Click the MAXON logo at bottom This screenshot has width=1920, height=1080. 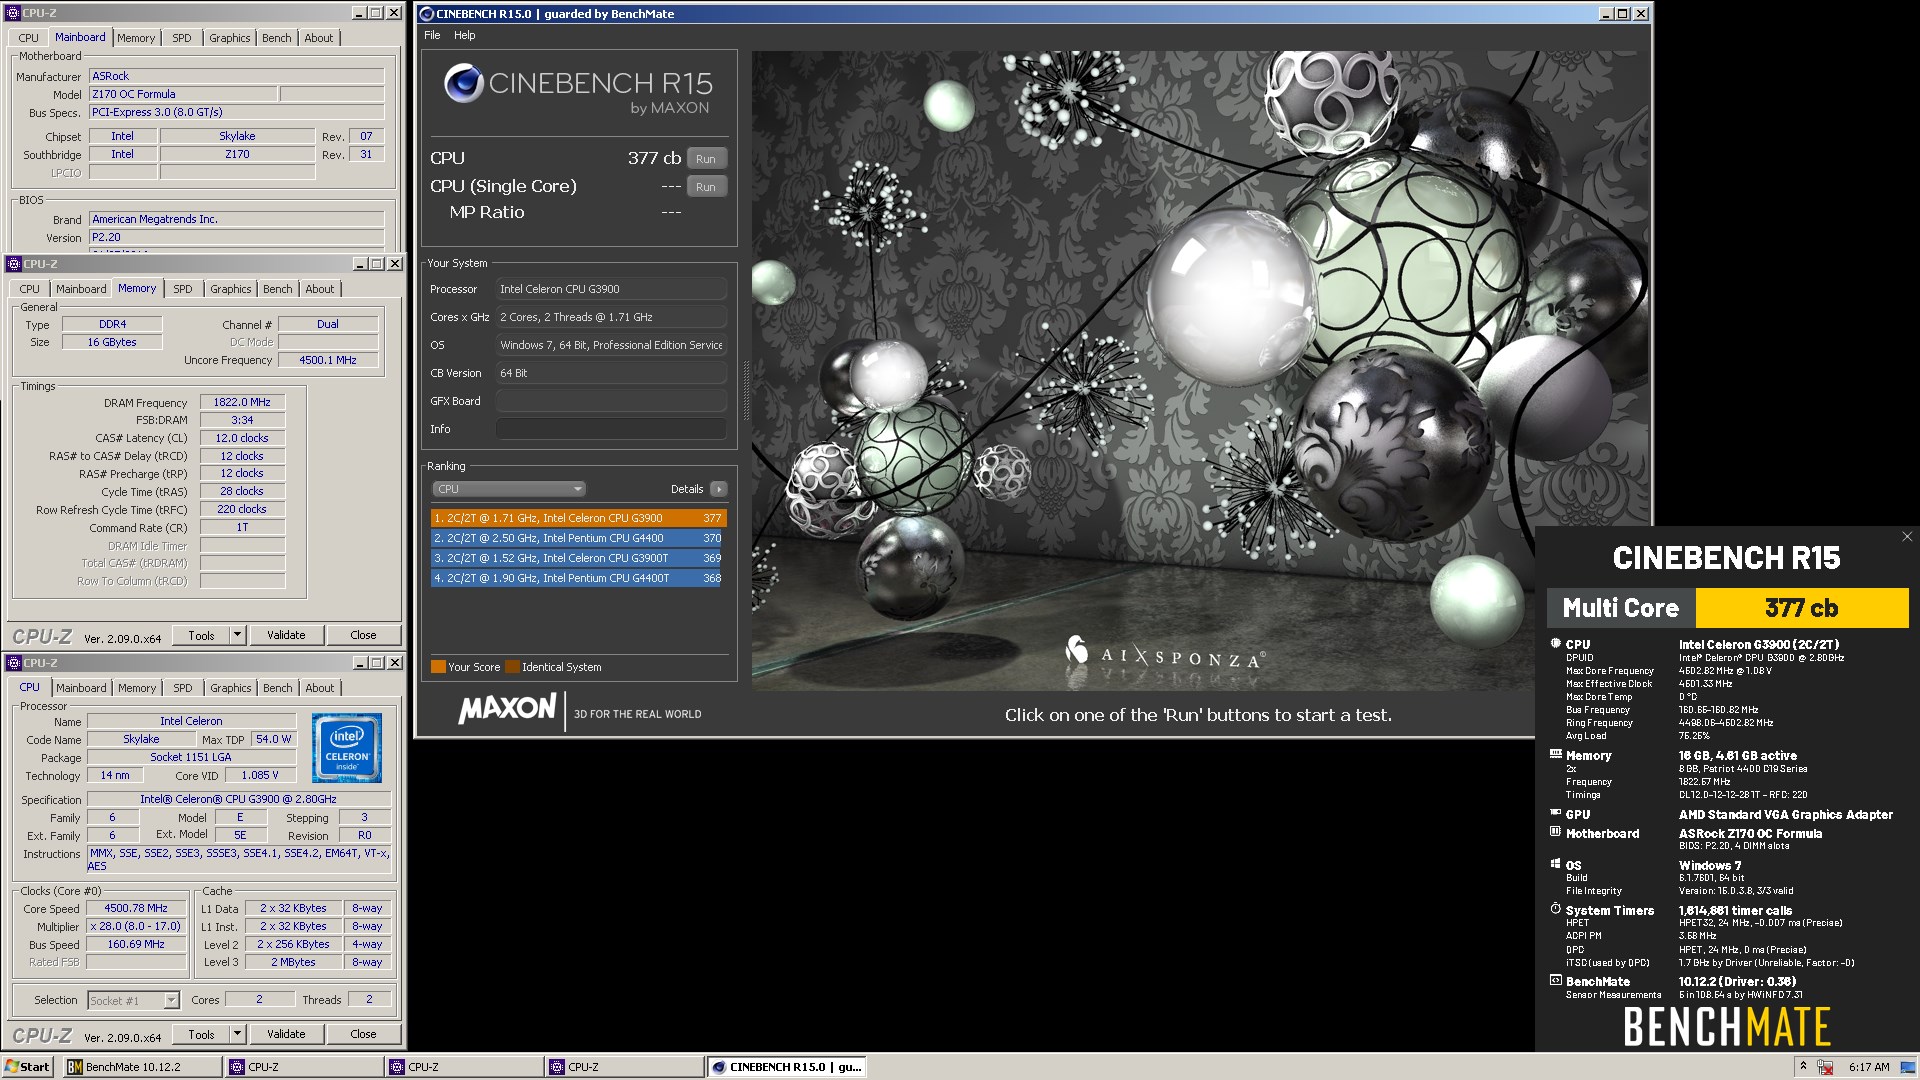507,709
